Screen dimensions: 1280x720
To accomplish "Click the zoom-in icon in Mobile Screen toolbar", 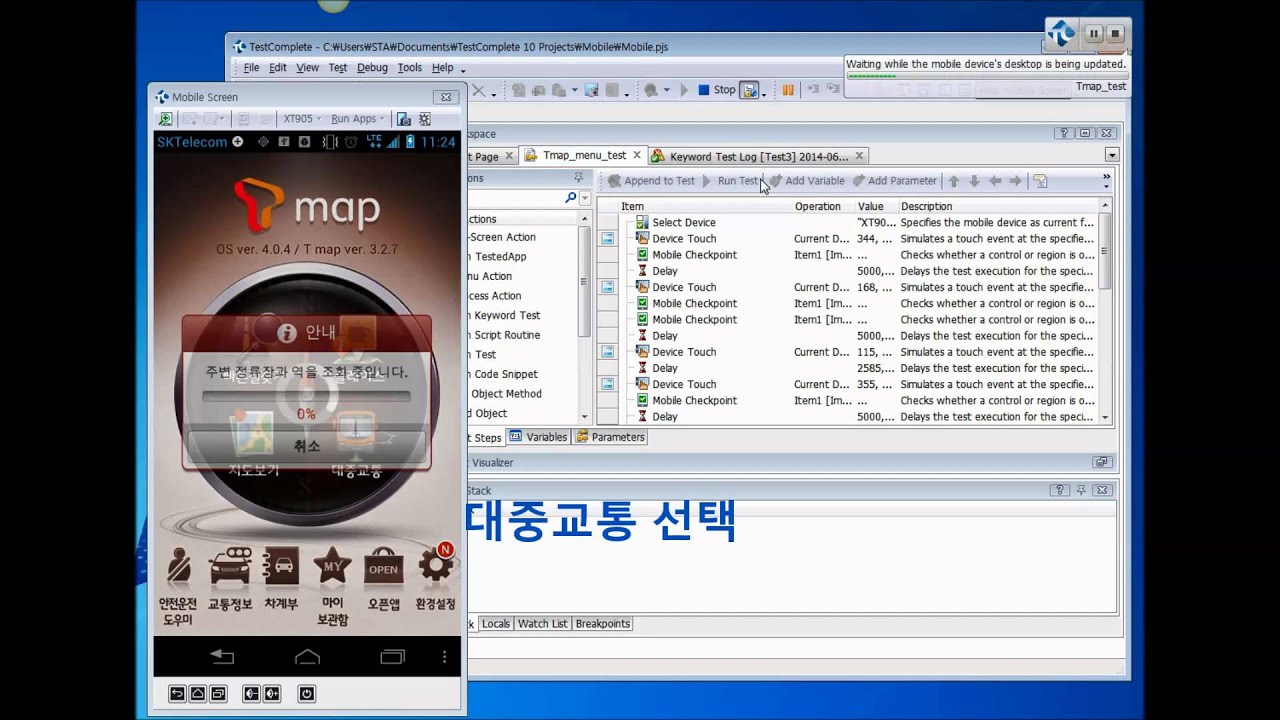I will pyautogui.click(x=166, y=118).
